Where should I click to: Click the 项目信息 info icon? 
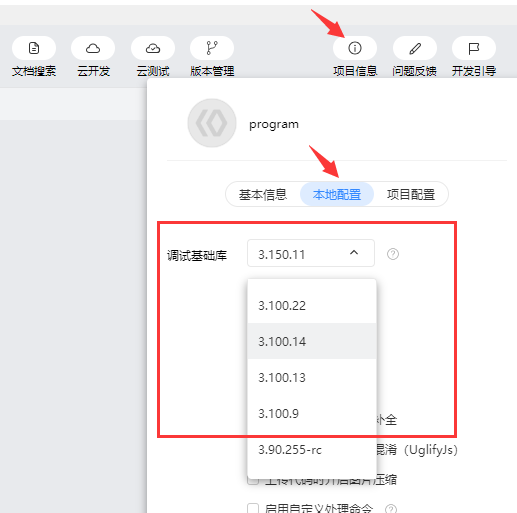(x=355, y=48)
